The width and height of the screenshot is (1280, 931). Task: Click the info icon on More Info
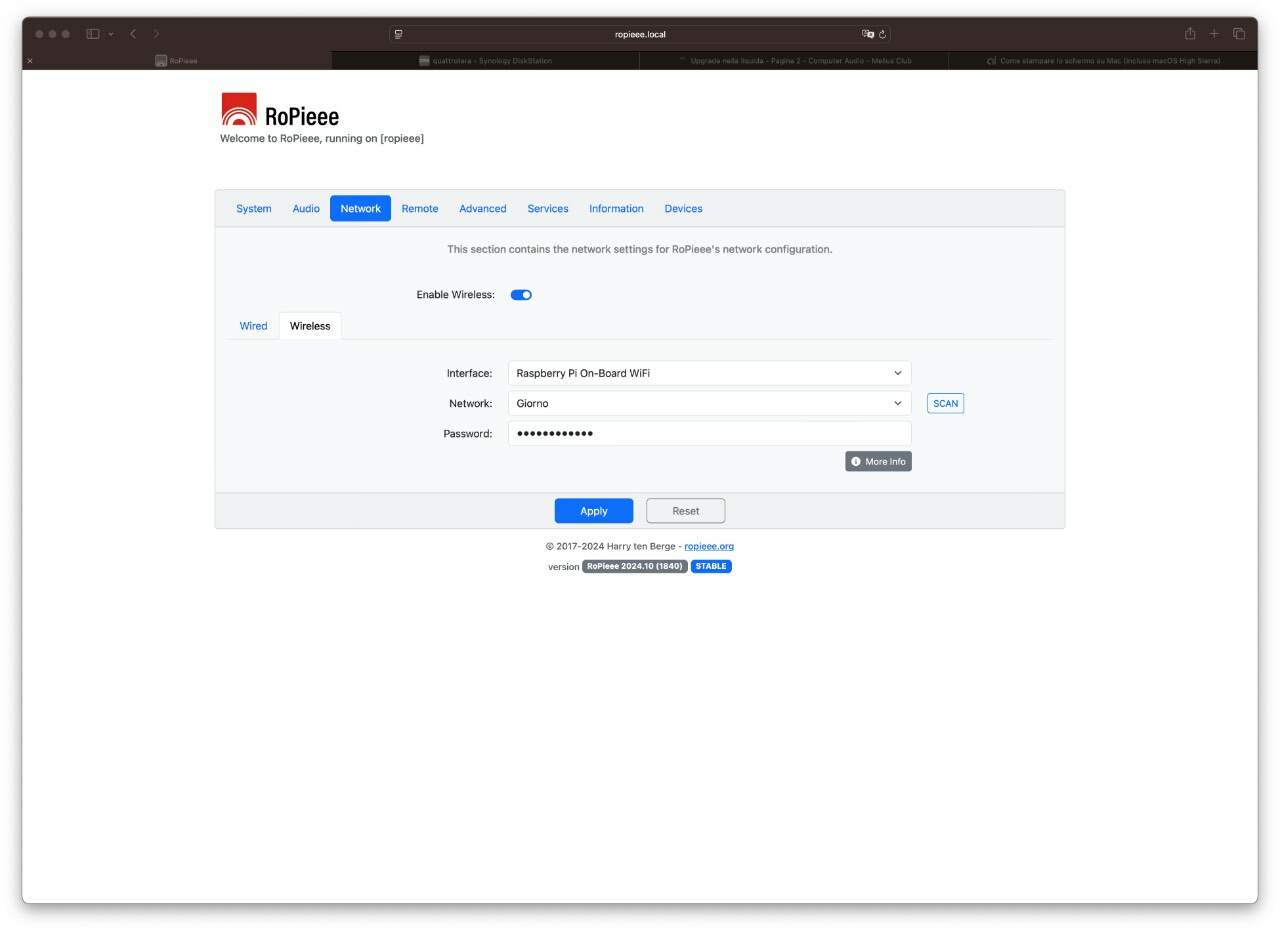[x=856, y=462]
